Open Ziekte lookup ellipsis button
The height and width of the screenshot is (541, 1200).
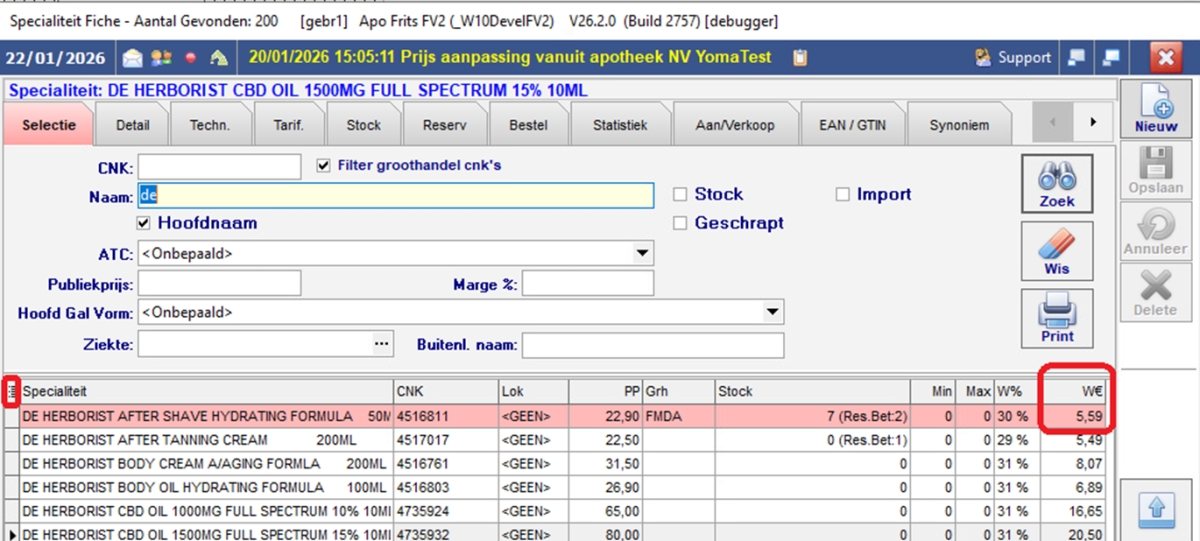380,344
